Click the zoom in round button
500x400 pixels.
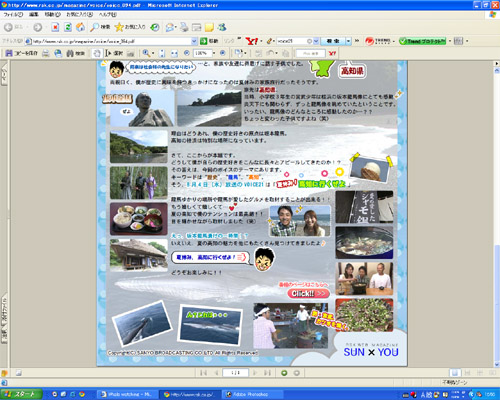223,53
